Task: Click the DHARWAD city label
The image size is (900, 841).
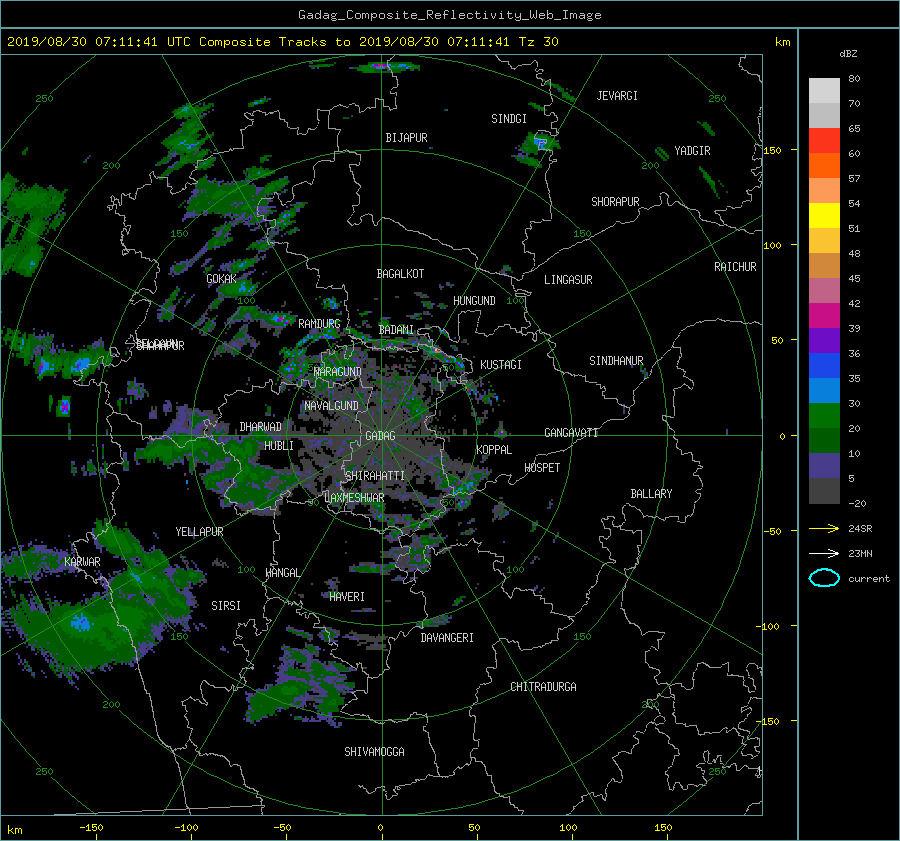Action: click(261, 427)
